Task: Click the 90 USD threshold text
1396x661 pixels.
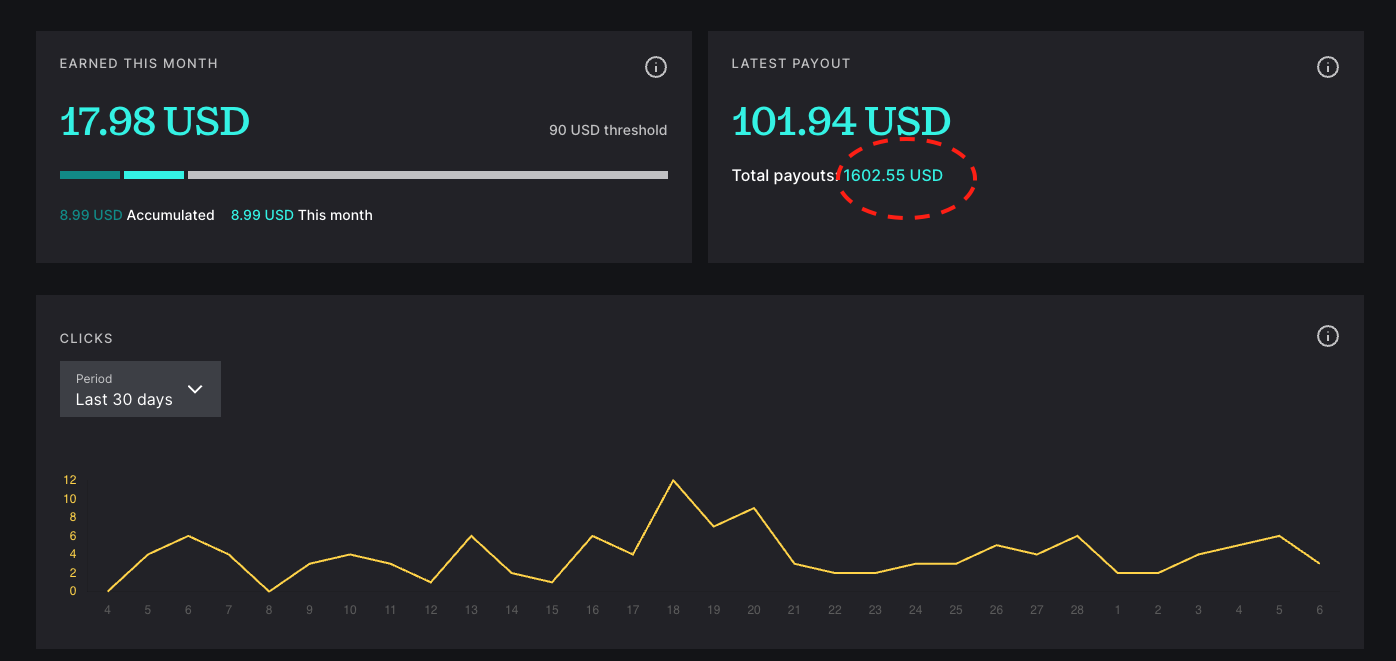Action: click(607, 130)
